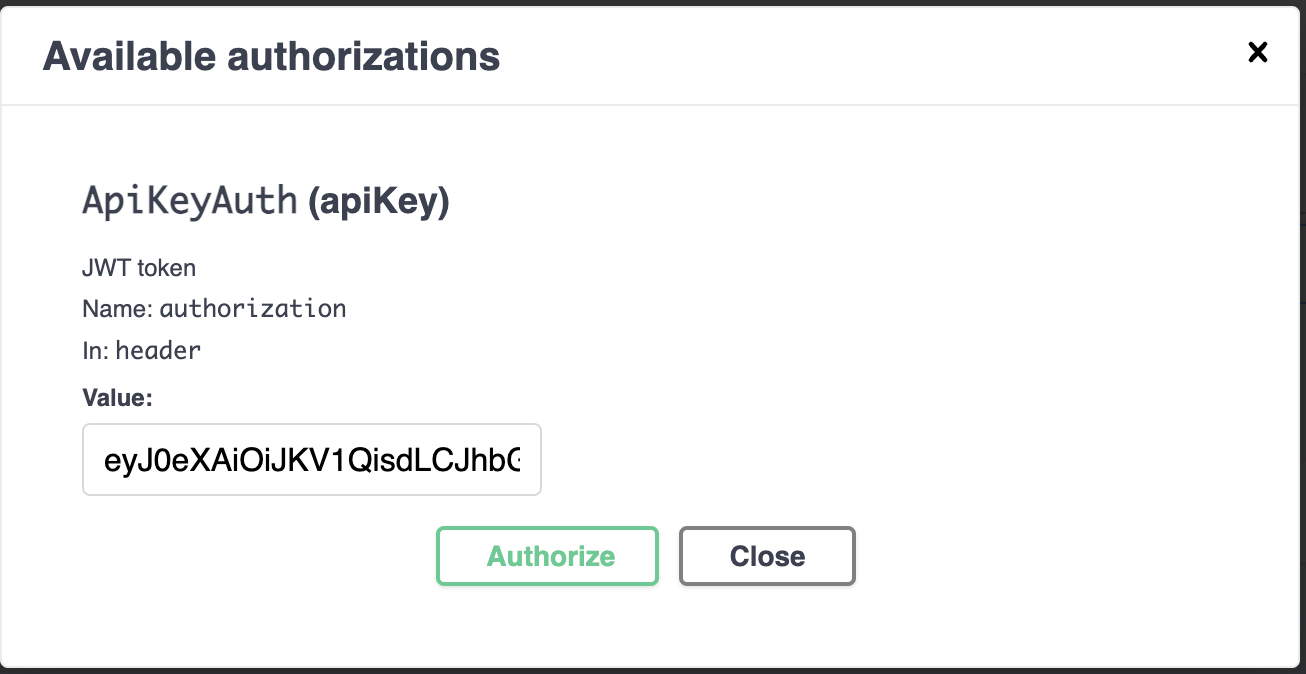Click the "Available authorizations" dialog title

coord(271,56)
